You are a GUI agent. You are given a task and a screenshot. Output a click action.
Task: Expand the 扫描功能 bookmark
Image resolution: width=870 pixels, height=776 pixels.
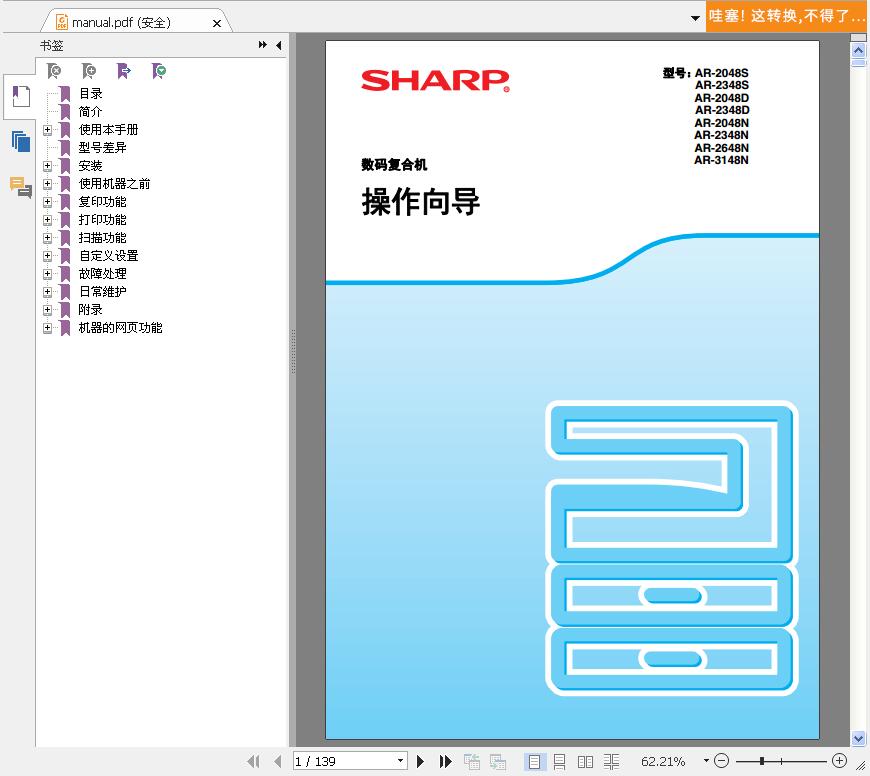(48, 238)
